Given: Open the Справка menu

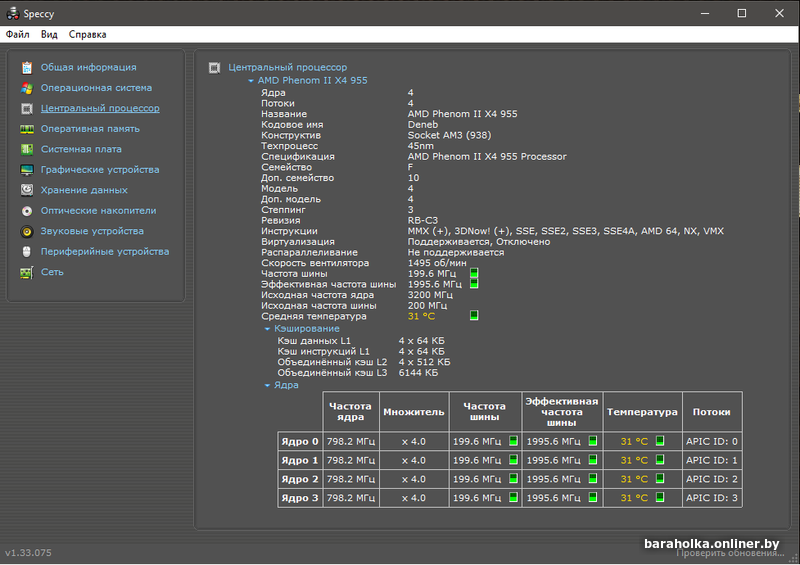Looking at the screenshot, I should (87, 34).
